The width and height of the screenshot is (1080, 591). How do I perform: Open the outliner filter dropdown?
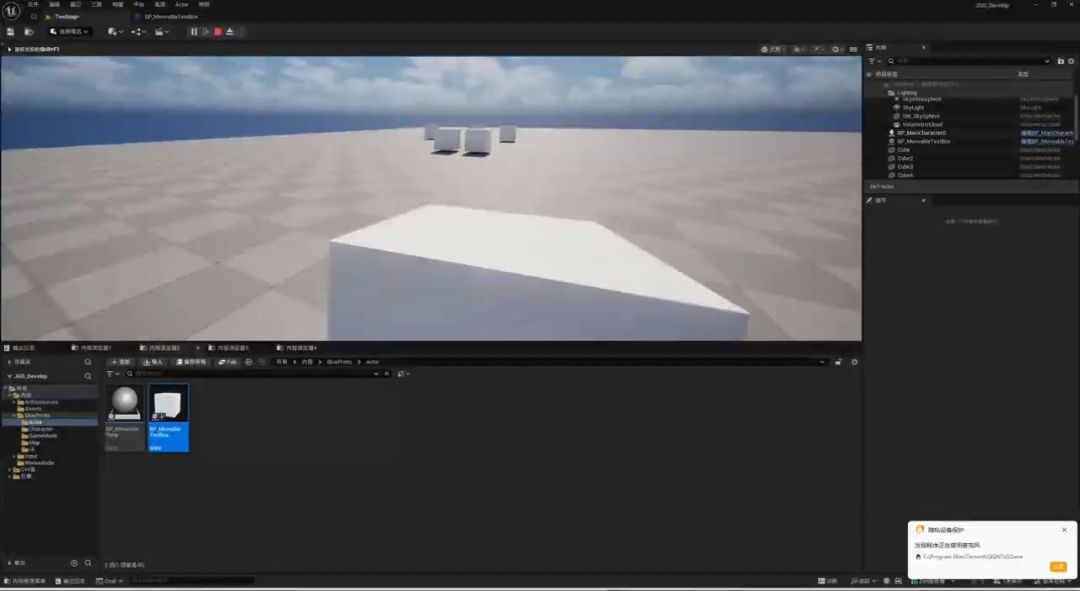(874, 61)
